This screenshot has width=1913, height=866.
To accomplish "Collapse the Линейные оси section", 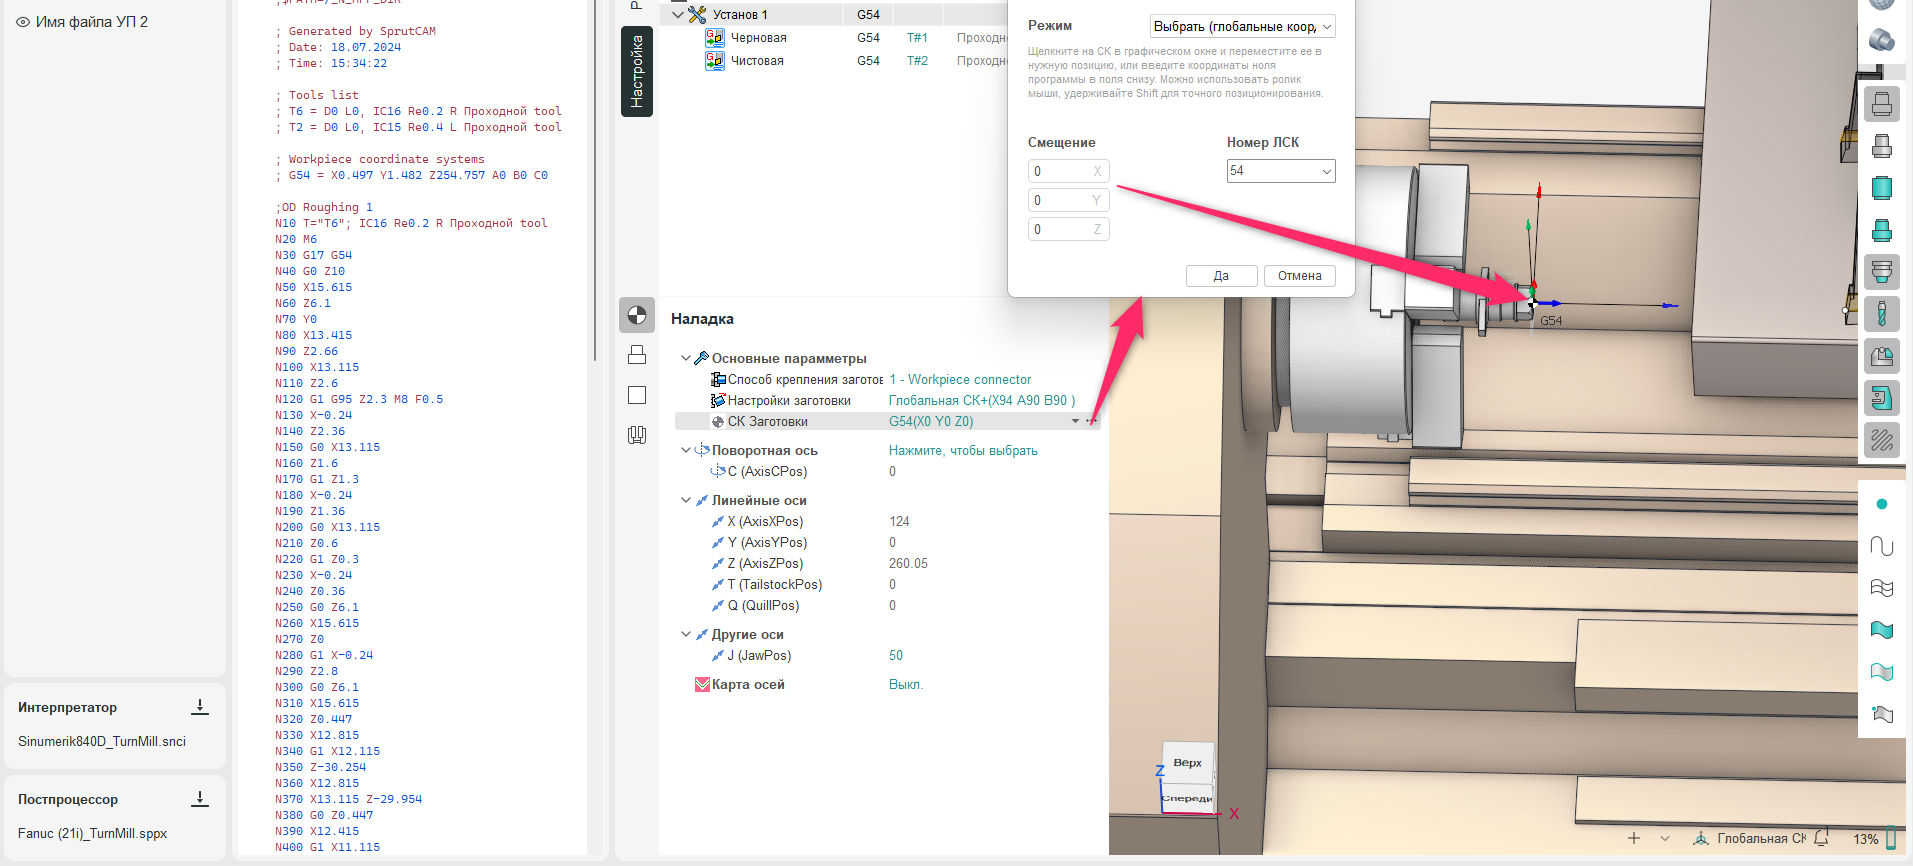I will 686,500.
